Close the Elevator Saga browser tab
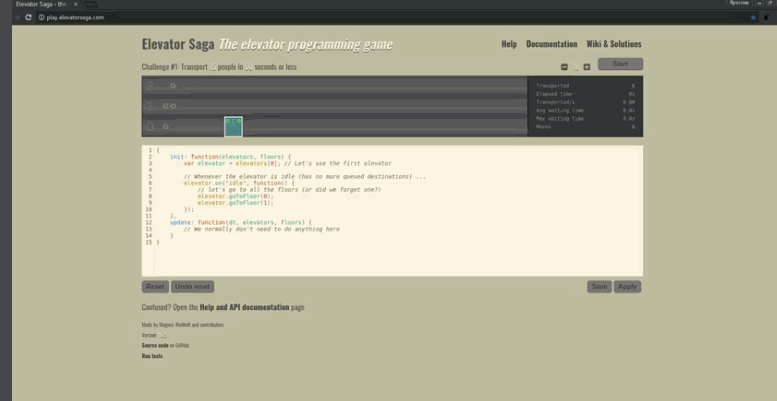 click(76, 4)
